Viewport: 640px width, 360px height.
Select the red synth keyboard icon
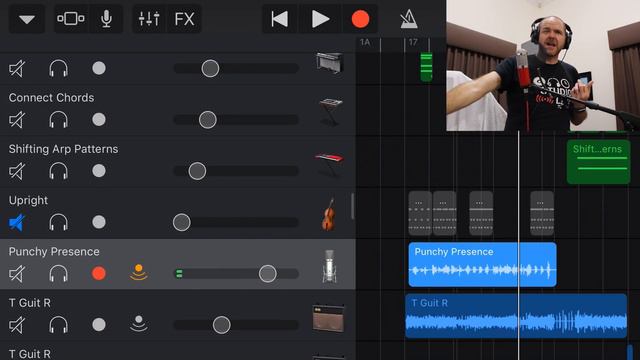[x=329, y=164]
